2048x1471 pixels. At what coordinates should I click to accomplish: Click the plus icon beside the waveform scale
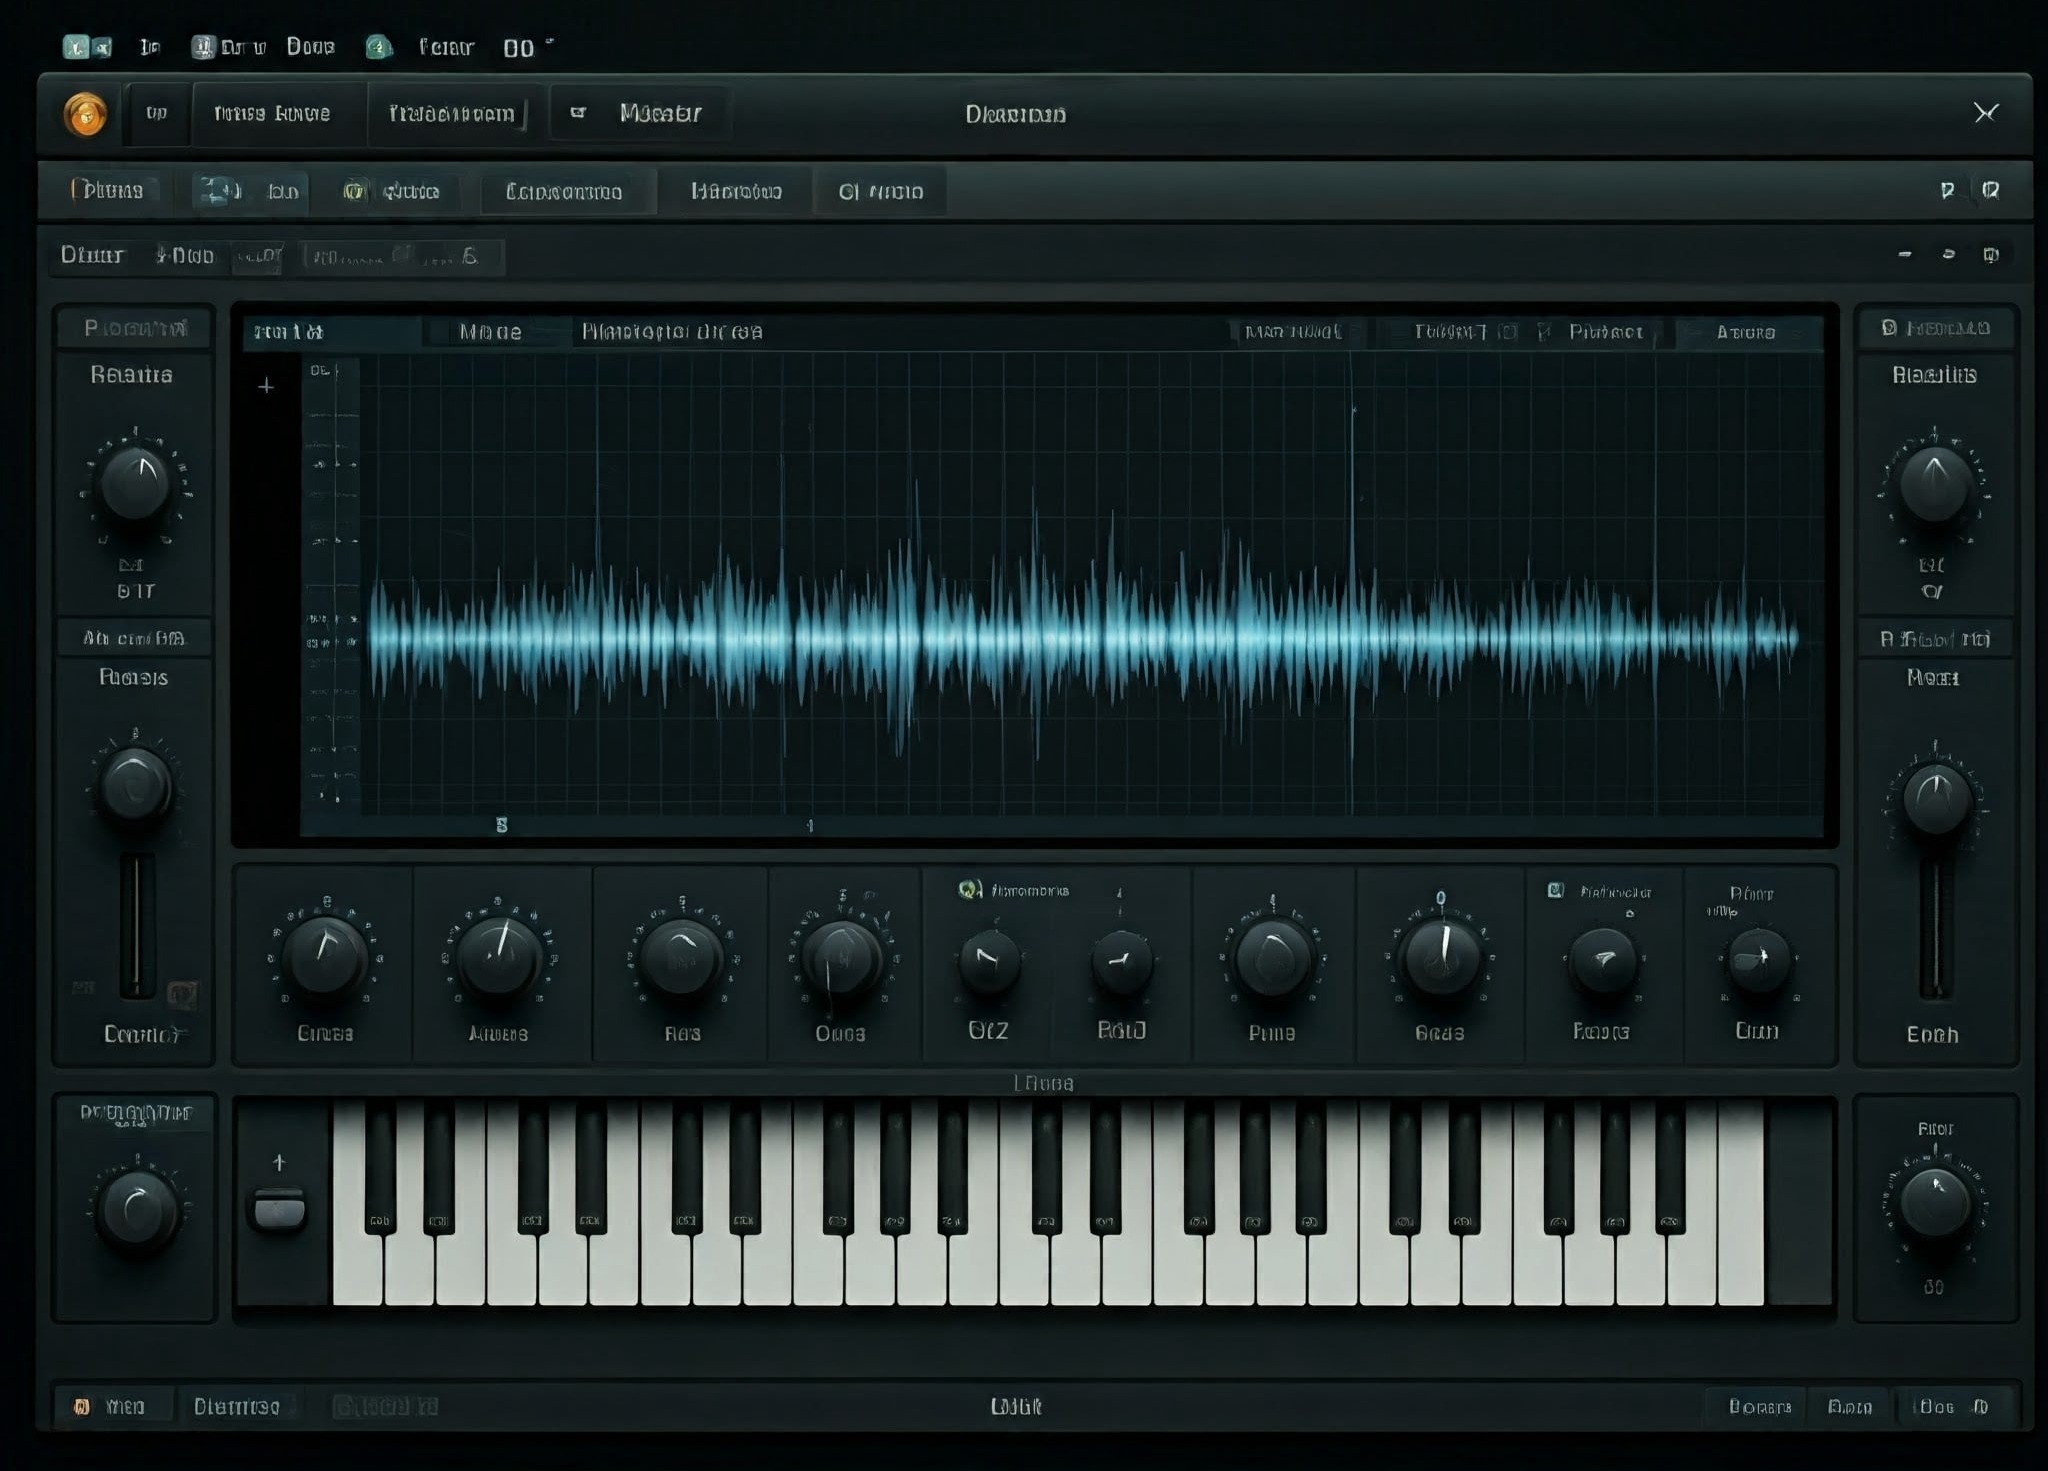266,385
